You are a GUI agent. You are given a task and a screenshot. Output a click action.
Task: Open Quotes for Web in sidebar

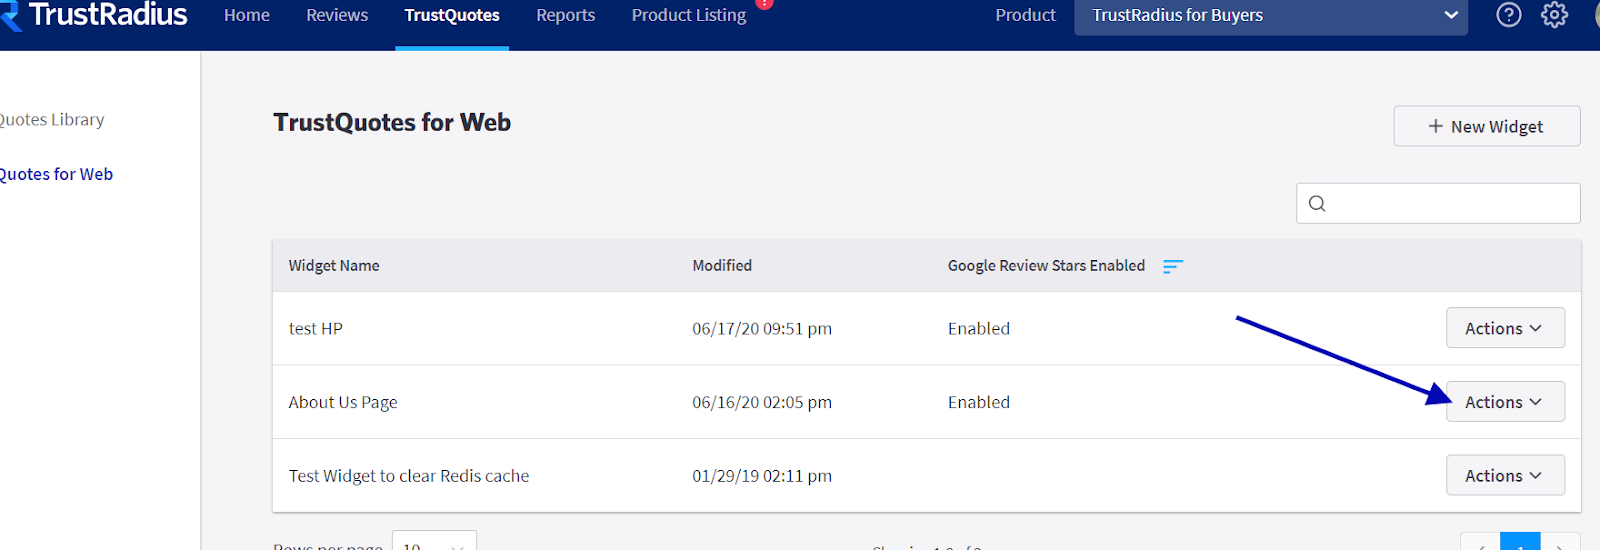(56, 174)
